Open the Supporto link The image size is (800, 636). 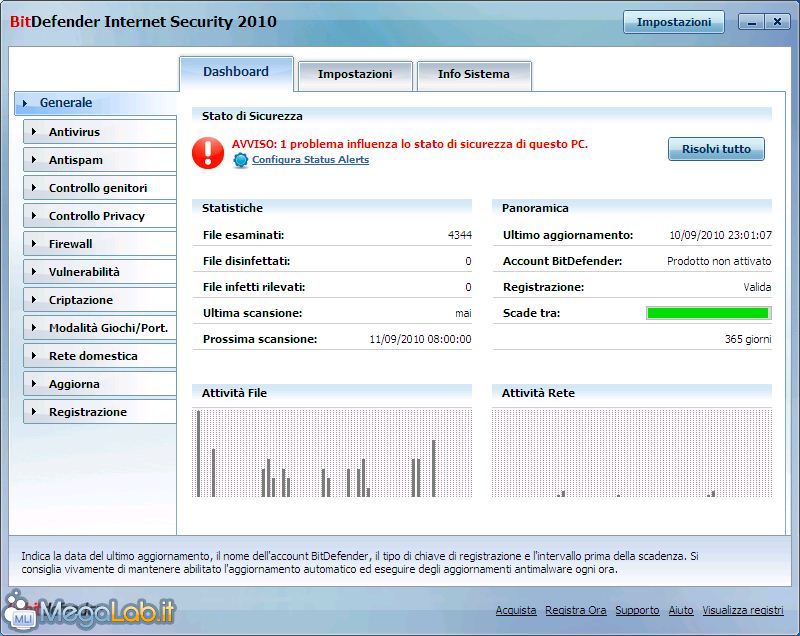pos(637,610)
